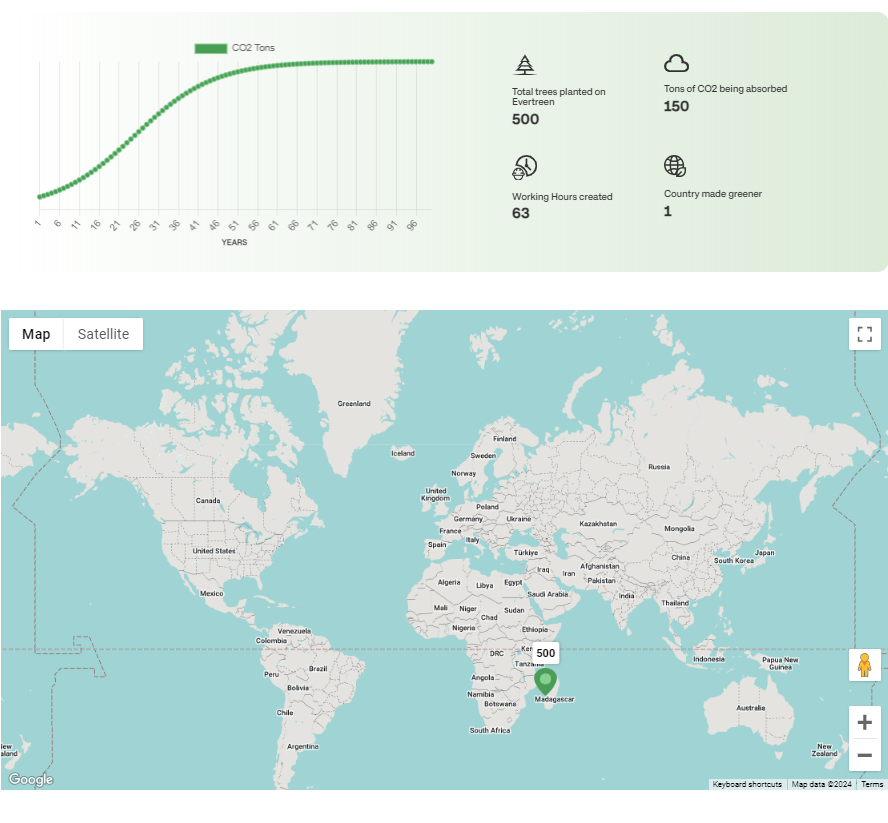Screen dimensions: 888x823
Task: Switch to Satellite map view
Action: click(103, 334)
